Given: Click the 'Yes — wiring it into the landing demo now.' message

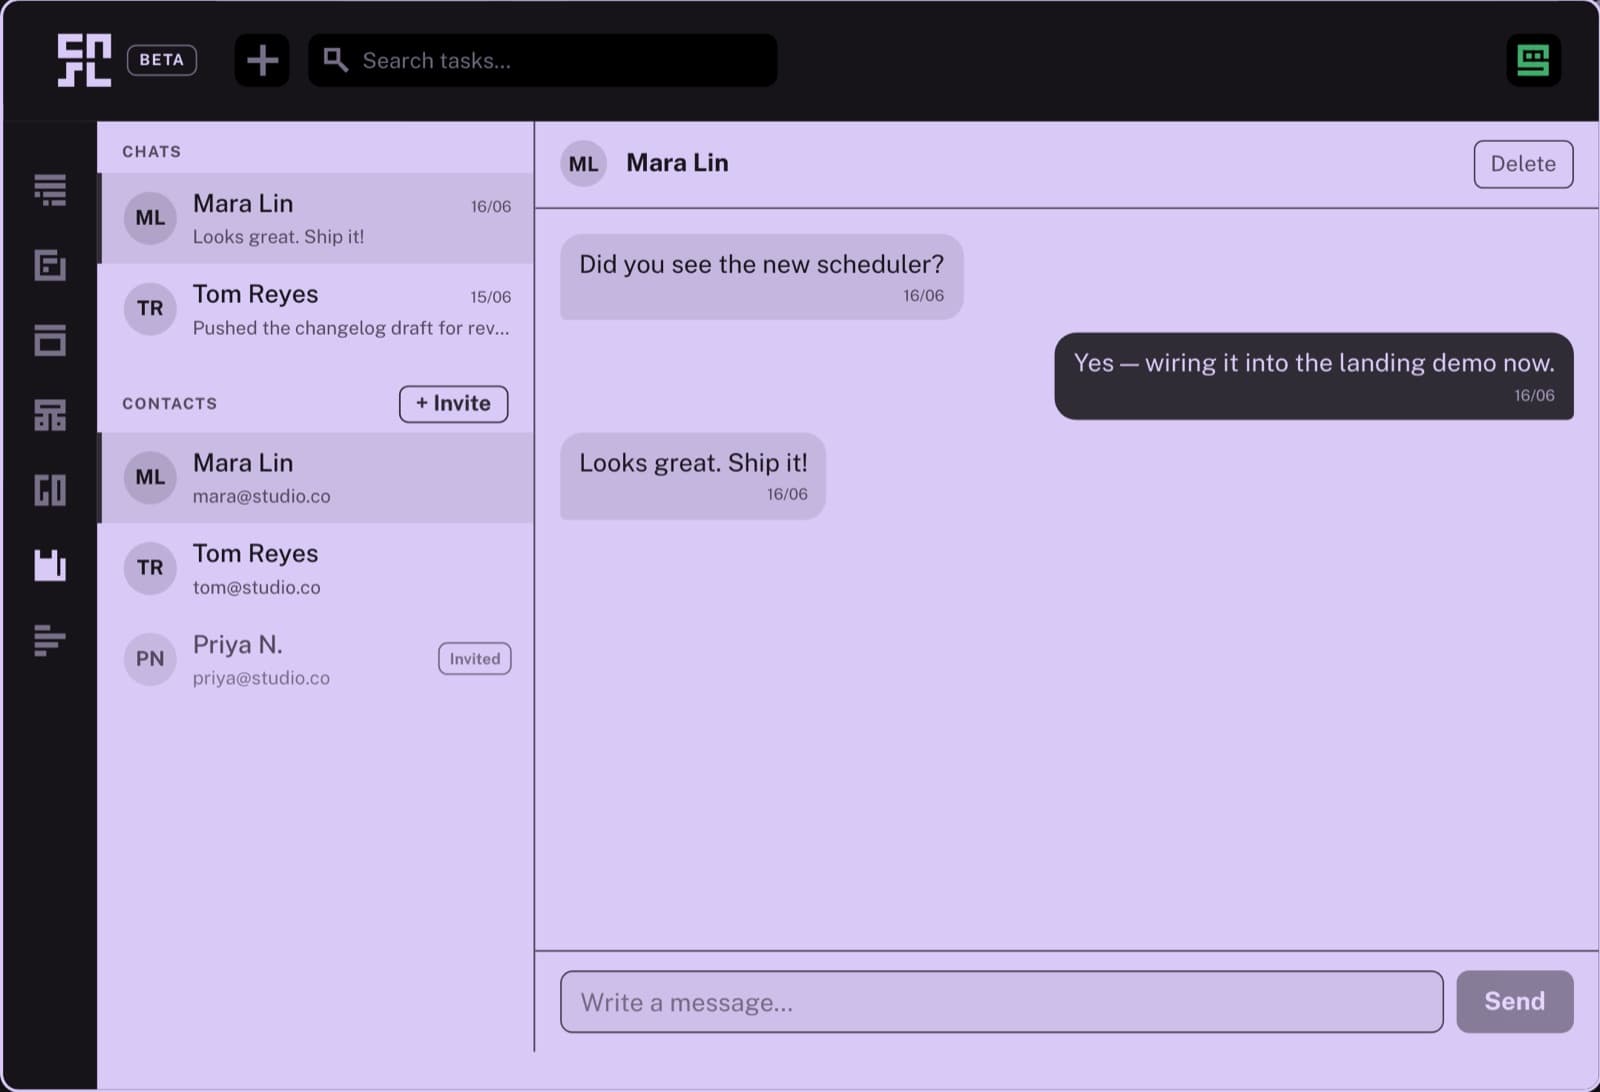Looking at the screenshot, I should (1314, 376).
